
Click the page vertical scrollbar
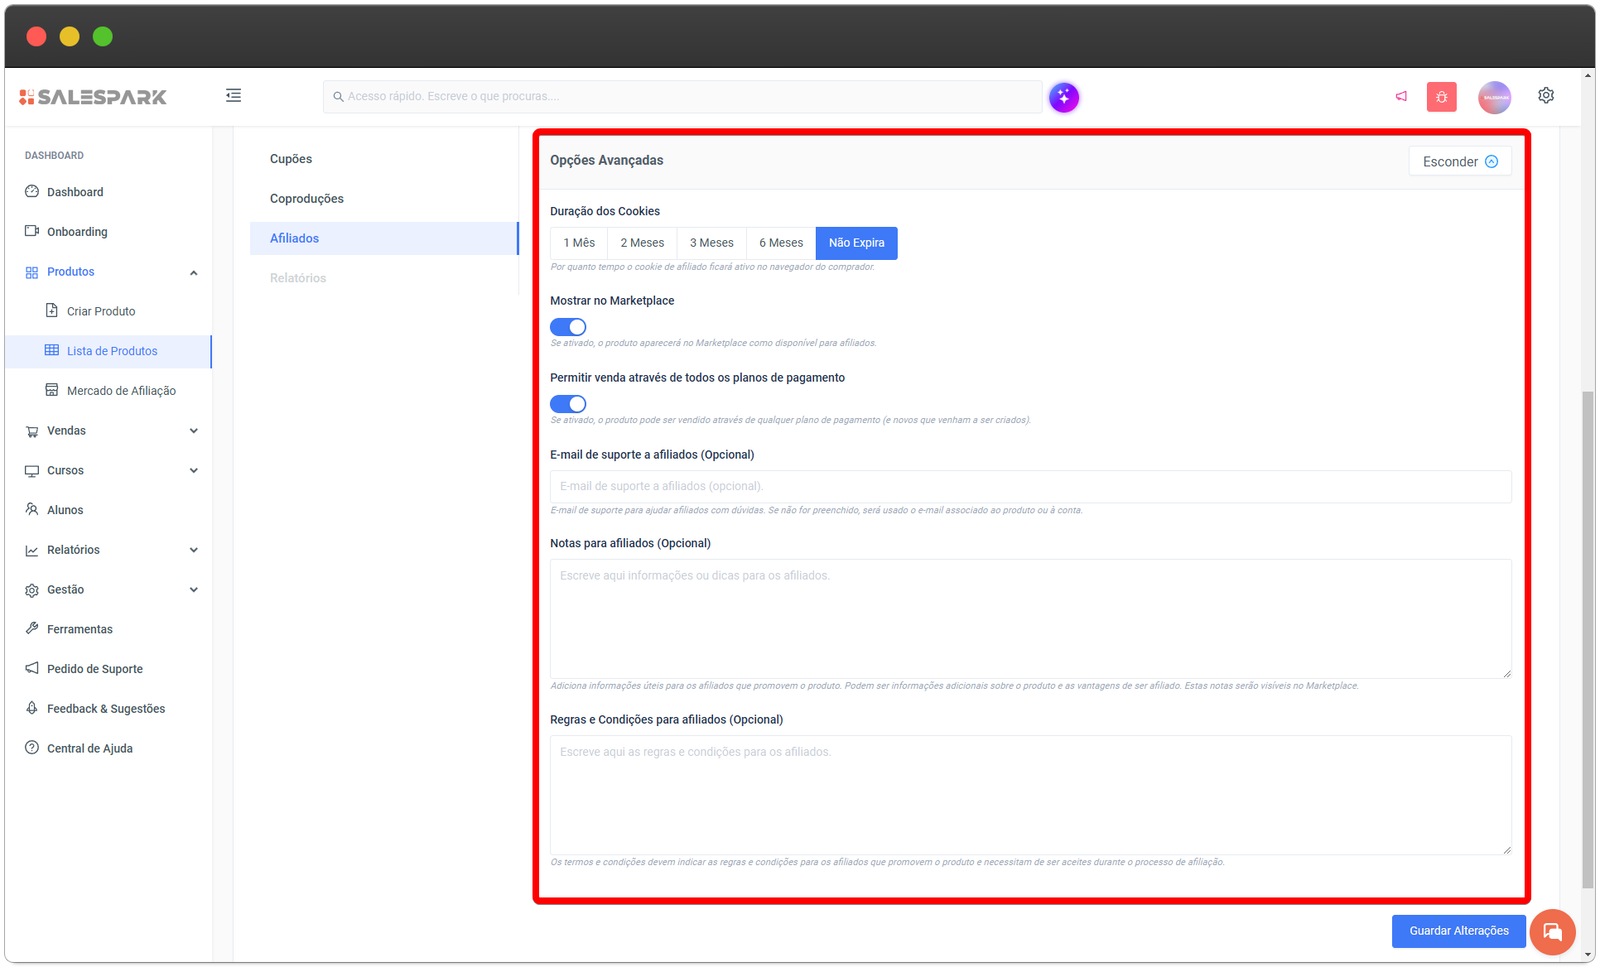pyautogui.click(x=1588, y=640)
